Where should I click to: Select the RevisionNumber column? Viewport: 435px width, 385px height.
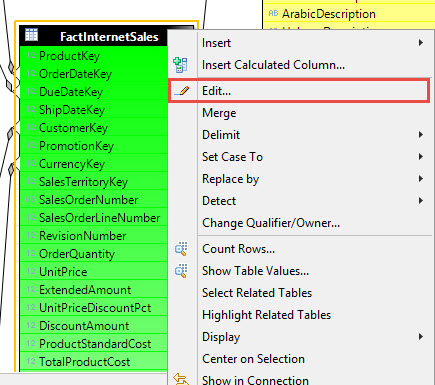(93, 235)
